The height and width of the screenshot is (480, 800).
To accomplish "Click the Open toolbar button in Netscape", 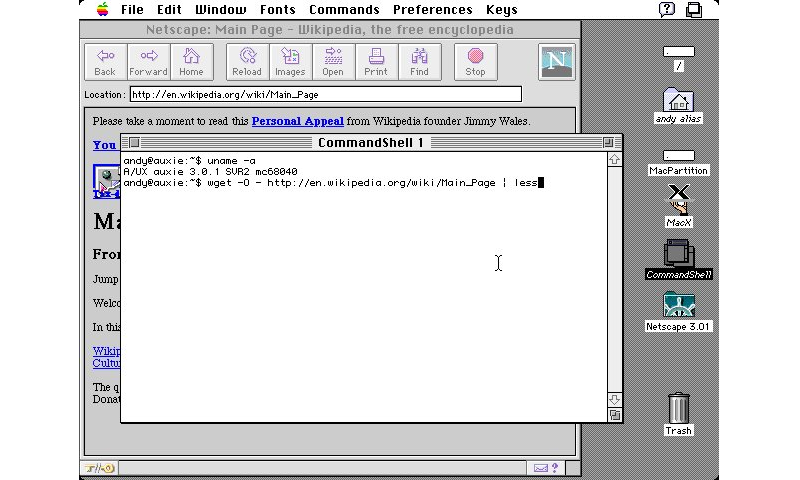I will [333, 62].
